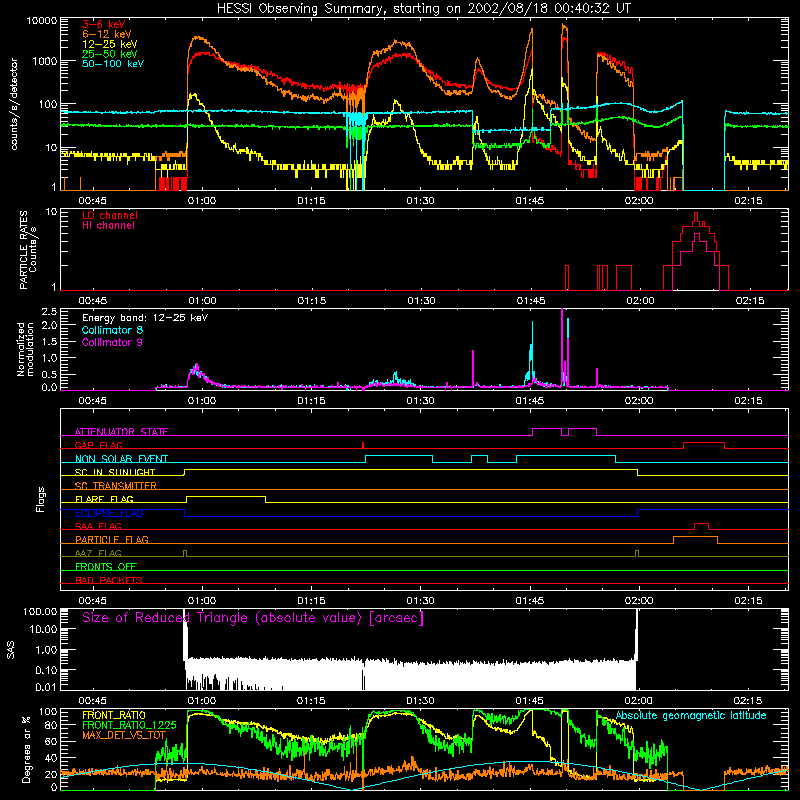Image resolution: width=800 pixels, height=800 pixels.
Task: Click the Degrees or % axis label
Action: tap(25, 749)
